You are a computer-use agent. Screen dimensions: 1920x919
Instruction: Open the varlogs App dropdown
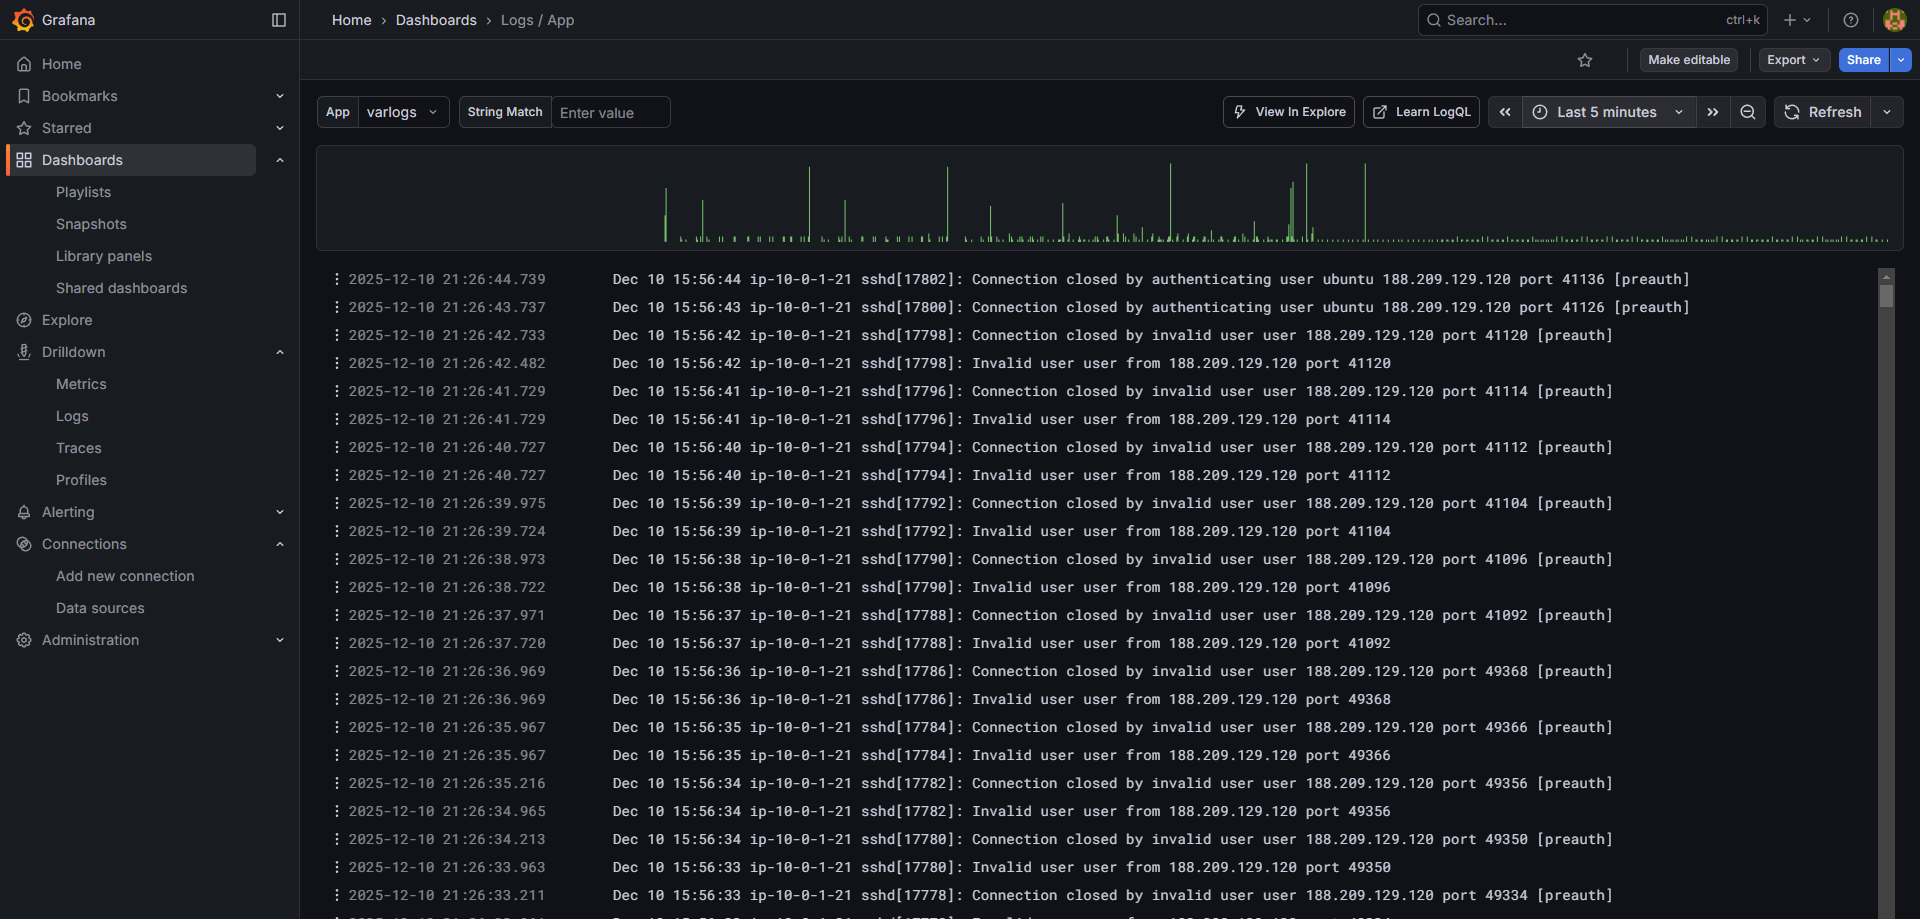[x=402, y=112]
